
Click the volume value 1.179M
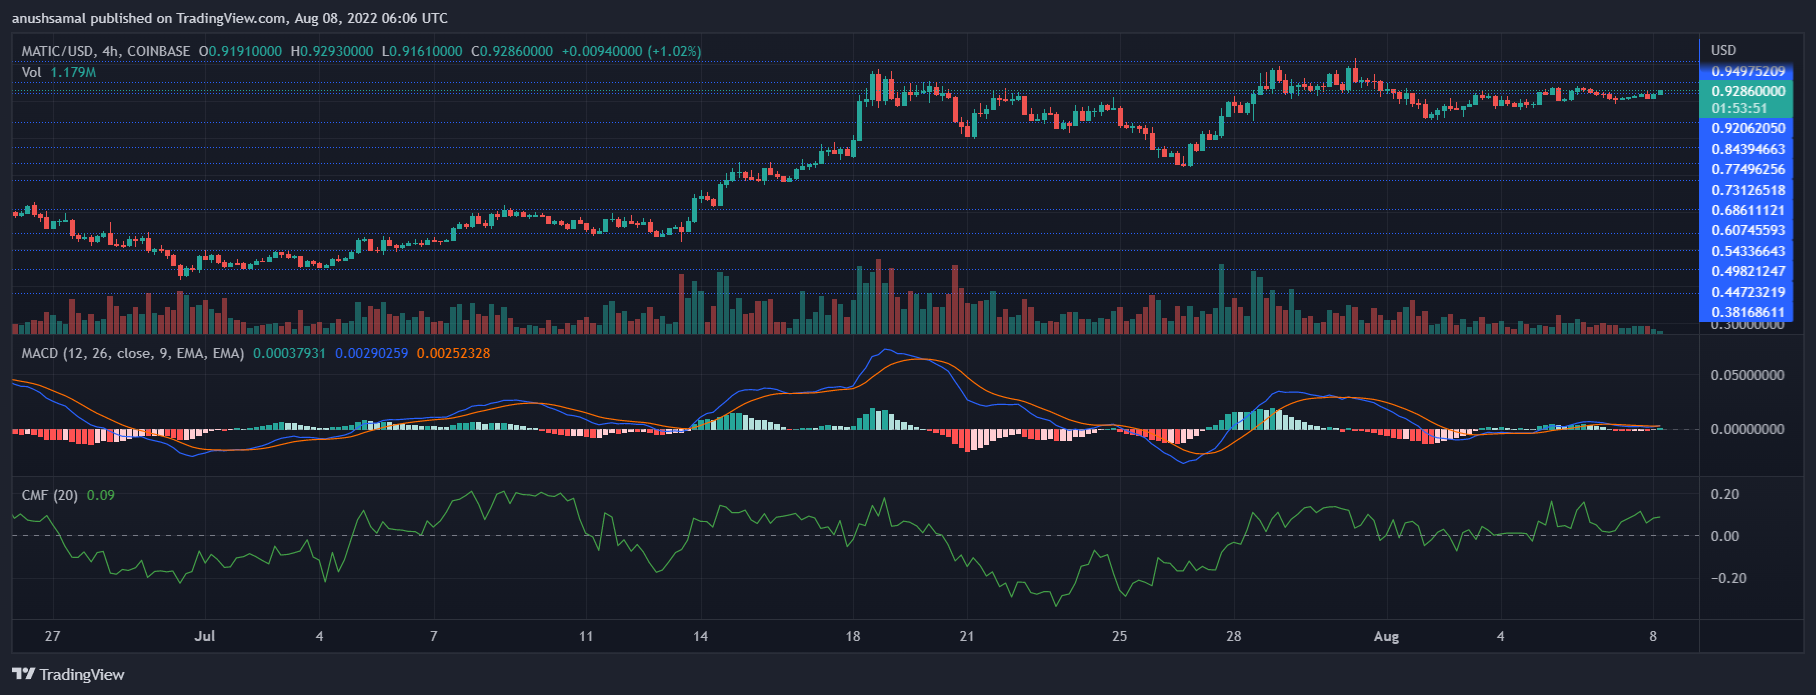click(73, 72)
